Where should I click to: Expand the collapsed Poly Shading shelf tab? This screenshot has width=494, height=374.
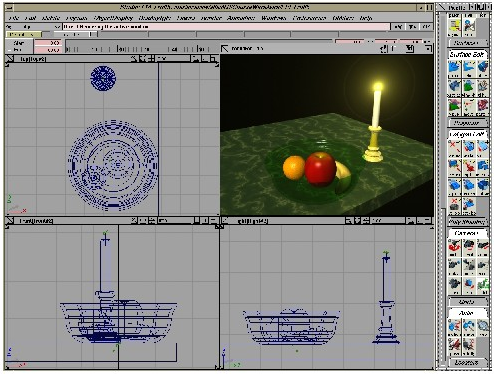point(467,222)
